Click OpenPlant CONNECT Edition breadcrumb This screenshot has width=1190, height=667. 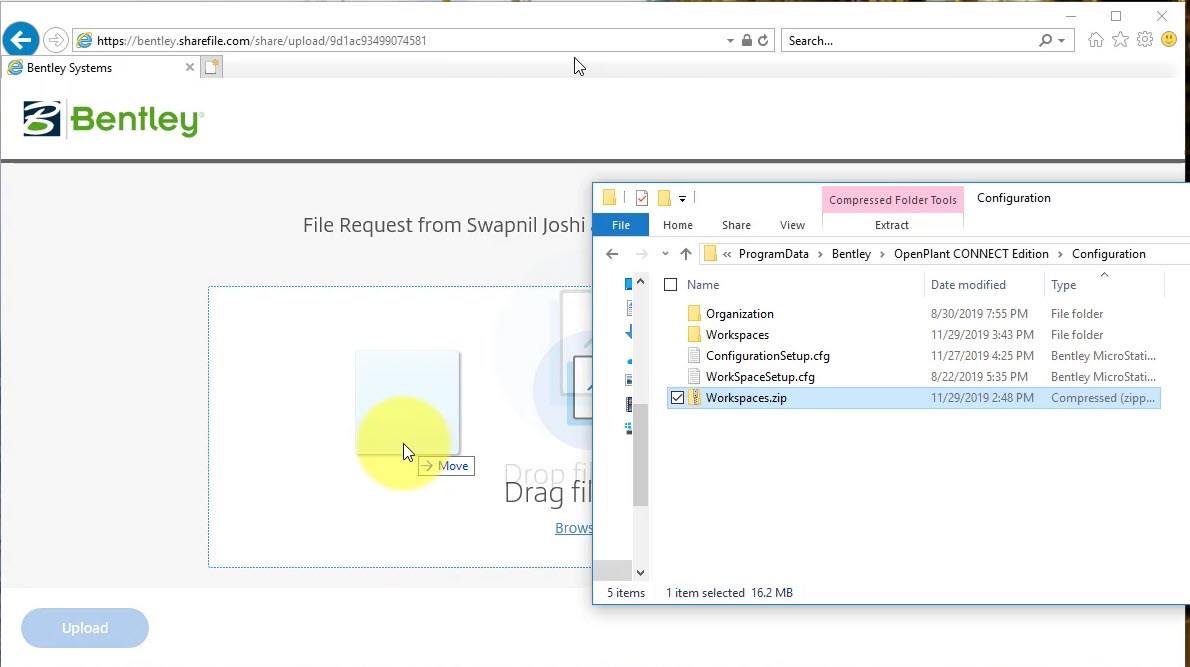(971, 254)
